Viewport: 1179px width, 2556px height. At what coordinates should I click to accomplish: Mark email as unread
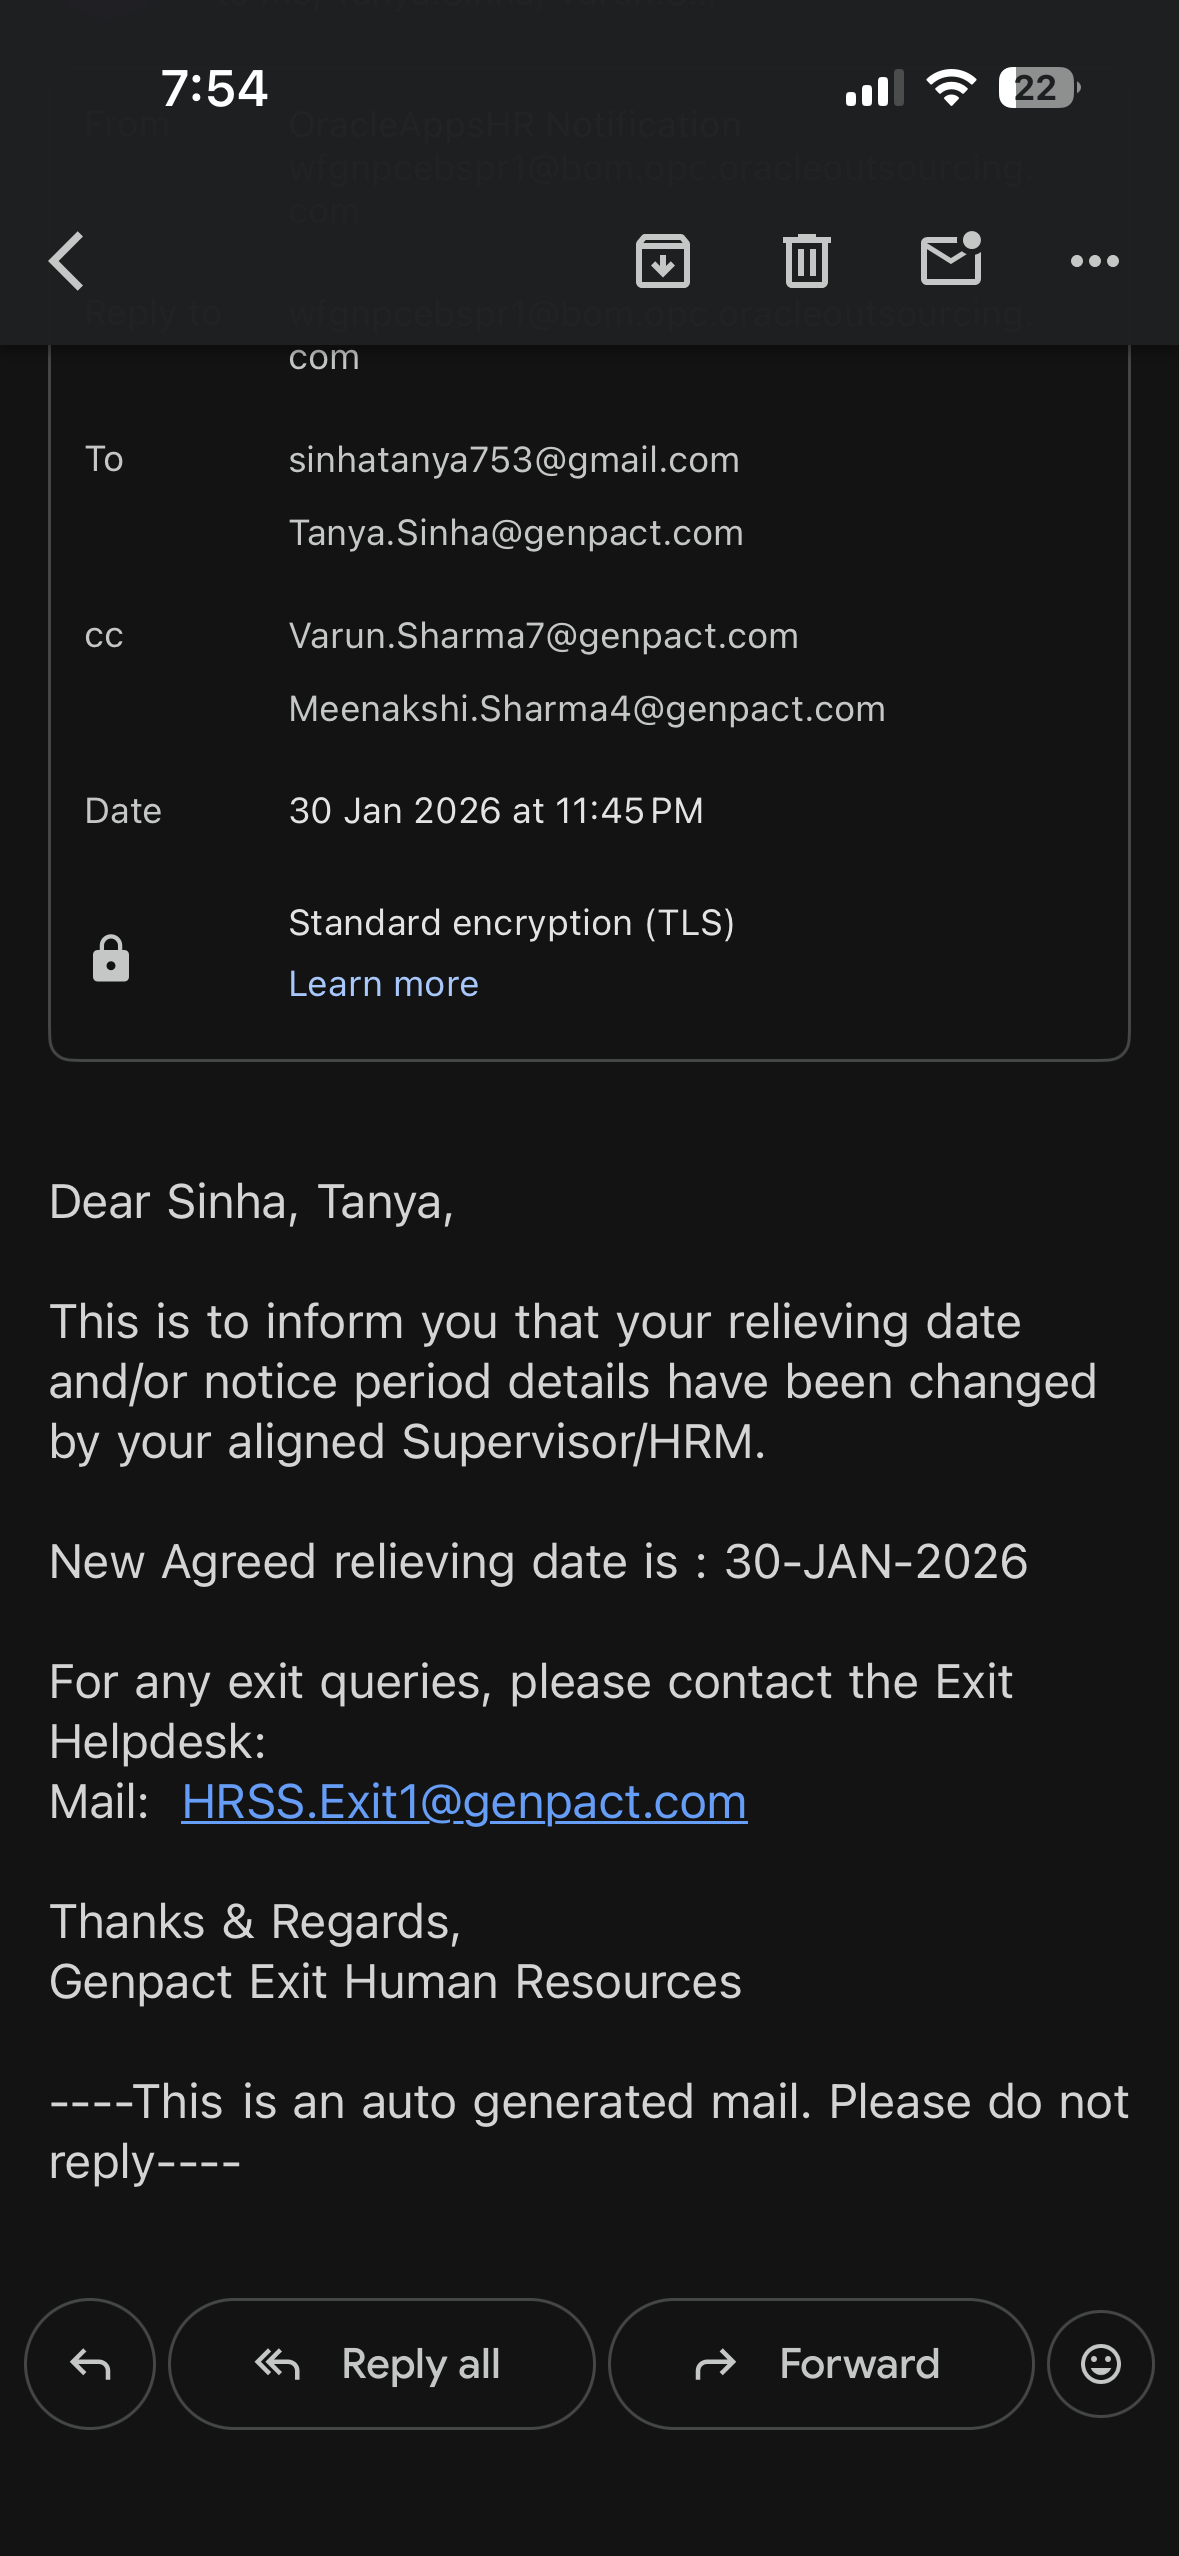click(x=950, y=259)
